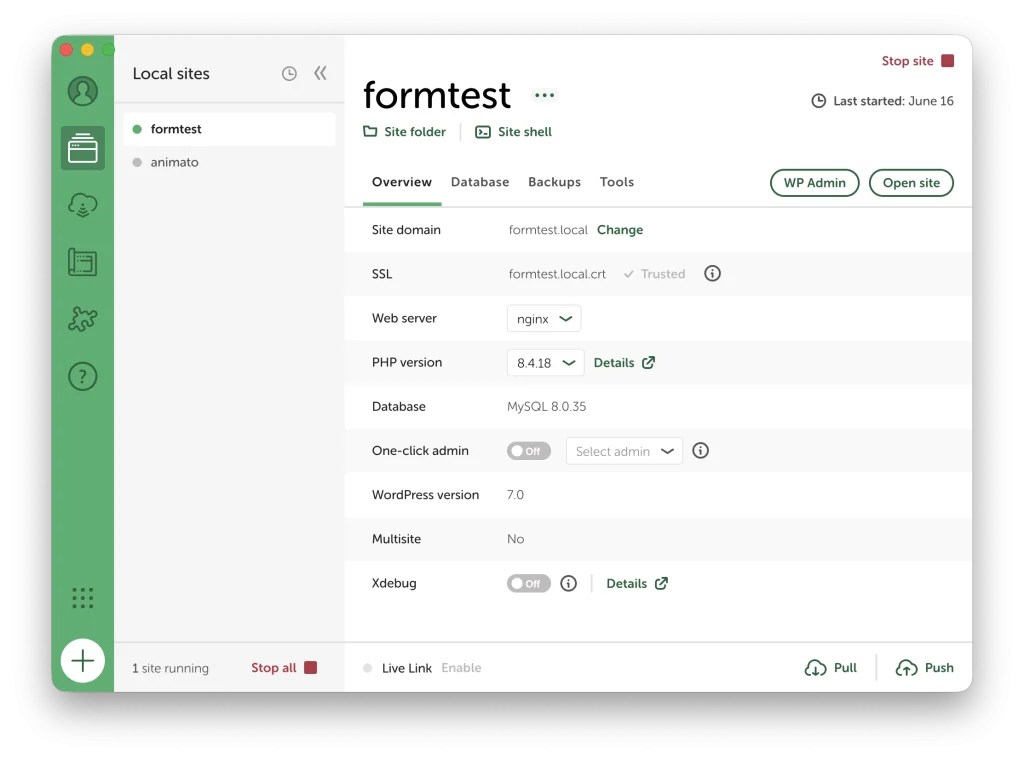
Task: Click One-click admin info icon
Action: pos(701,451)
